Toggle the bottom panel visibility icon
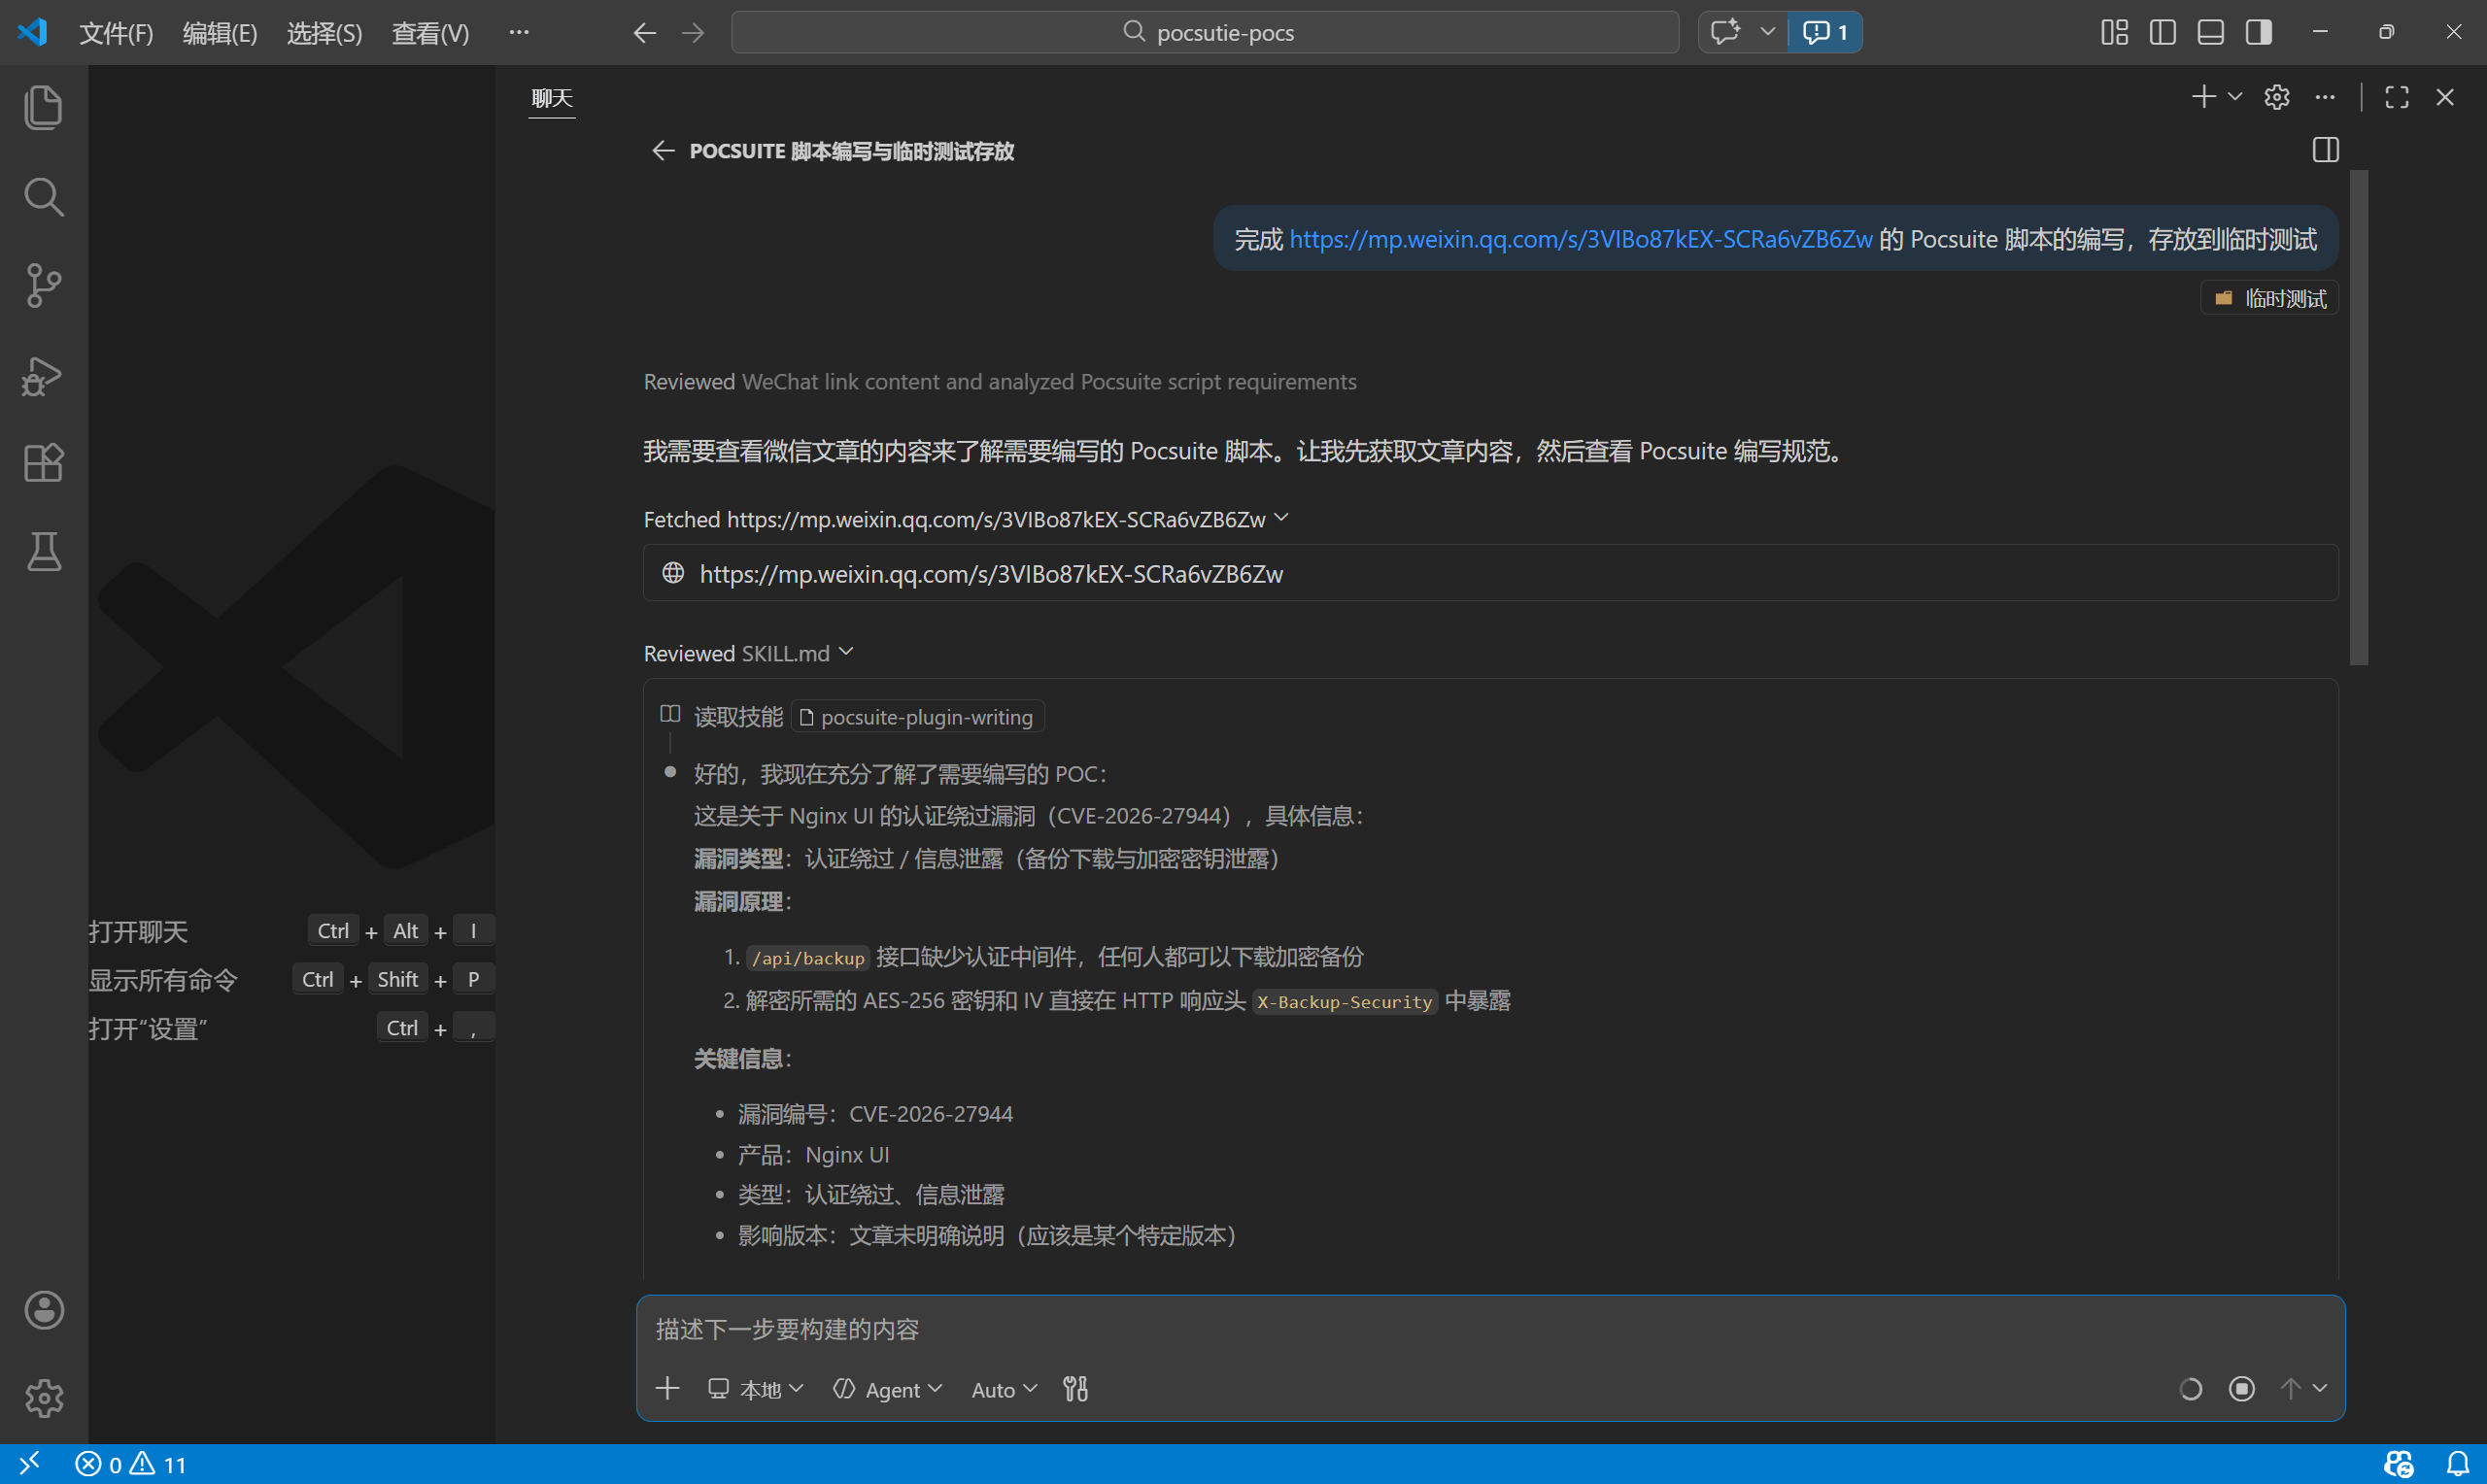Viewport: 2487px width, 1484px height. [x=2209, y=31]
